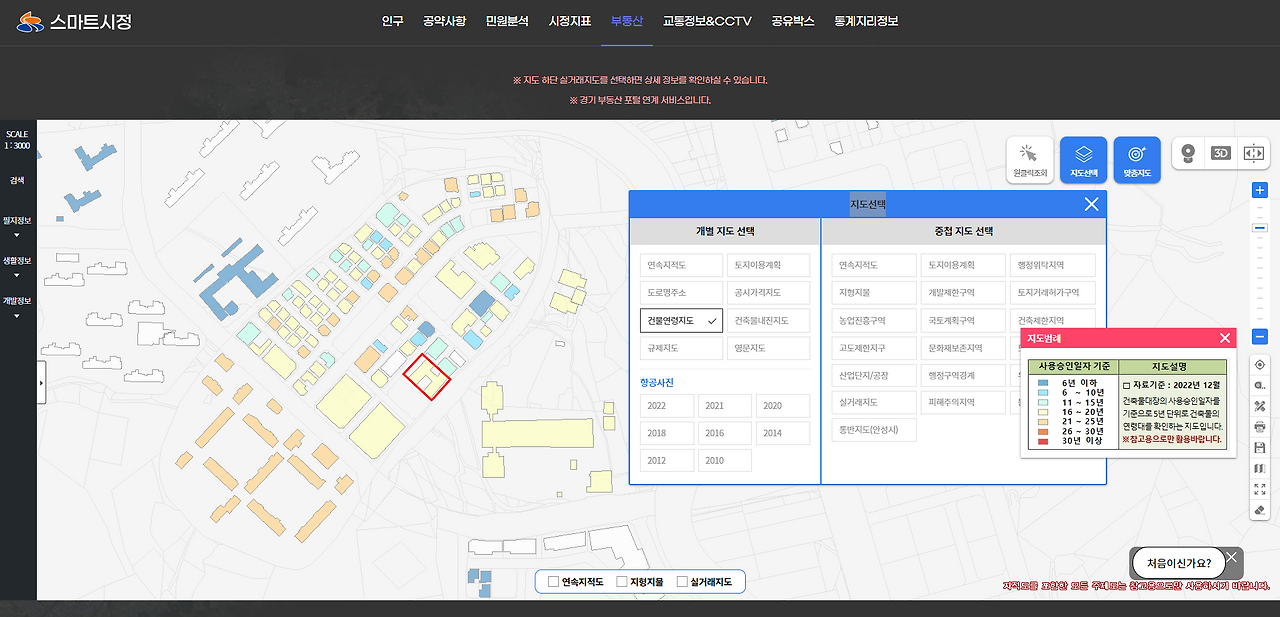Close the 지도범례 legend popup

click(x=1225, y=338)
